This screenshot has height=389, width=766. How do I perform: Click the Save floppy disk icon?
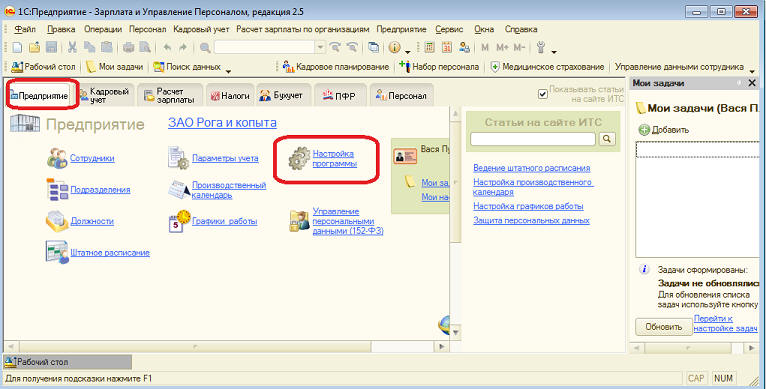click(x=51, y=47)
